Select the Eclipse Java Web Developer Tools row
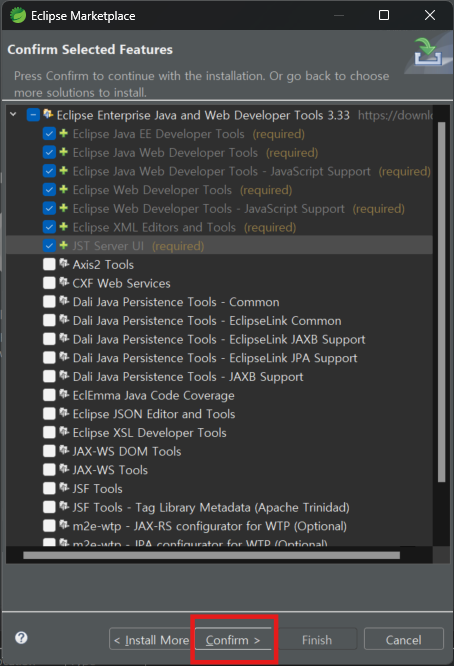The width and height of the screenshot is (454, 666). point(219,152)
